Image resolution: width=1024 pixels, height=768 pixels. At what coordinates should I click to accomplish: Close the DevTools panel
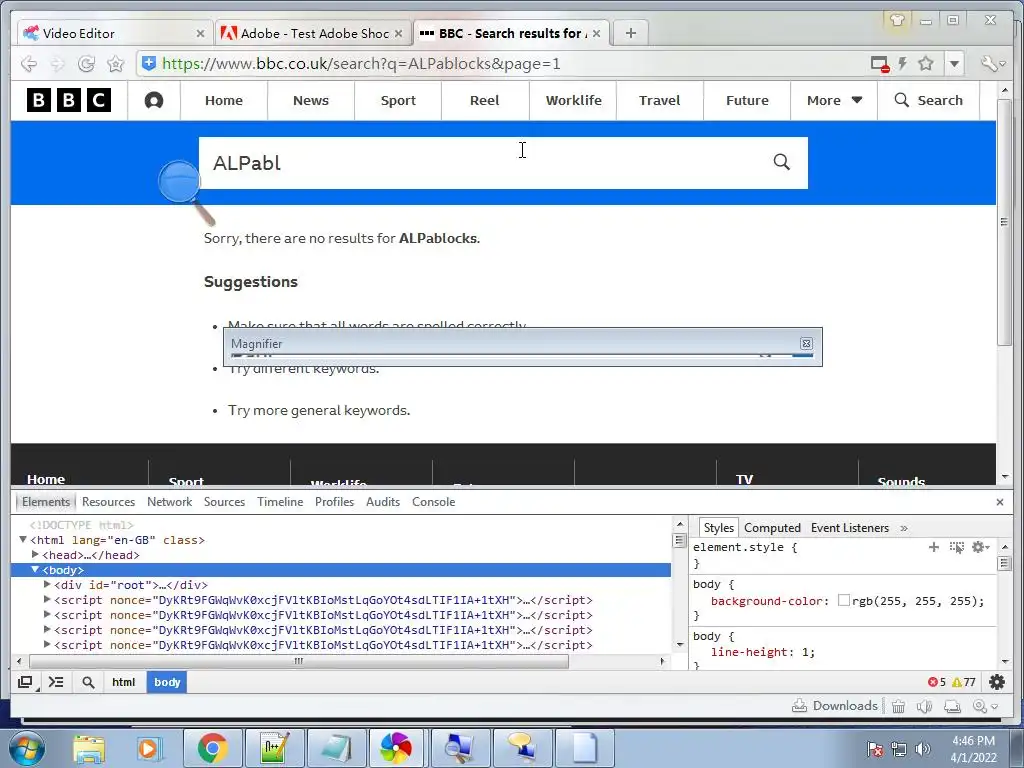(999, 502)
